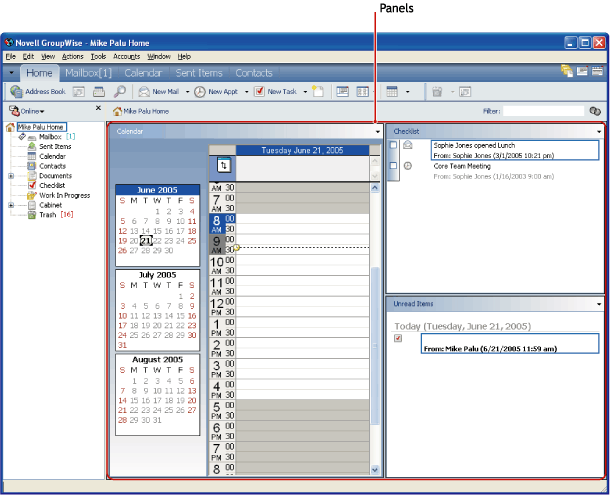610x495 pixels.
Task: Open the New Task dropdown arrow
Action: [305, 92]
